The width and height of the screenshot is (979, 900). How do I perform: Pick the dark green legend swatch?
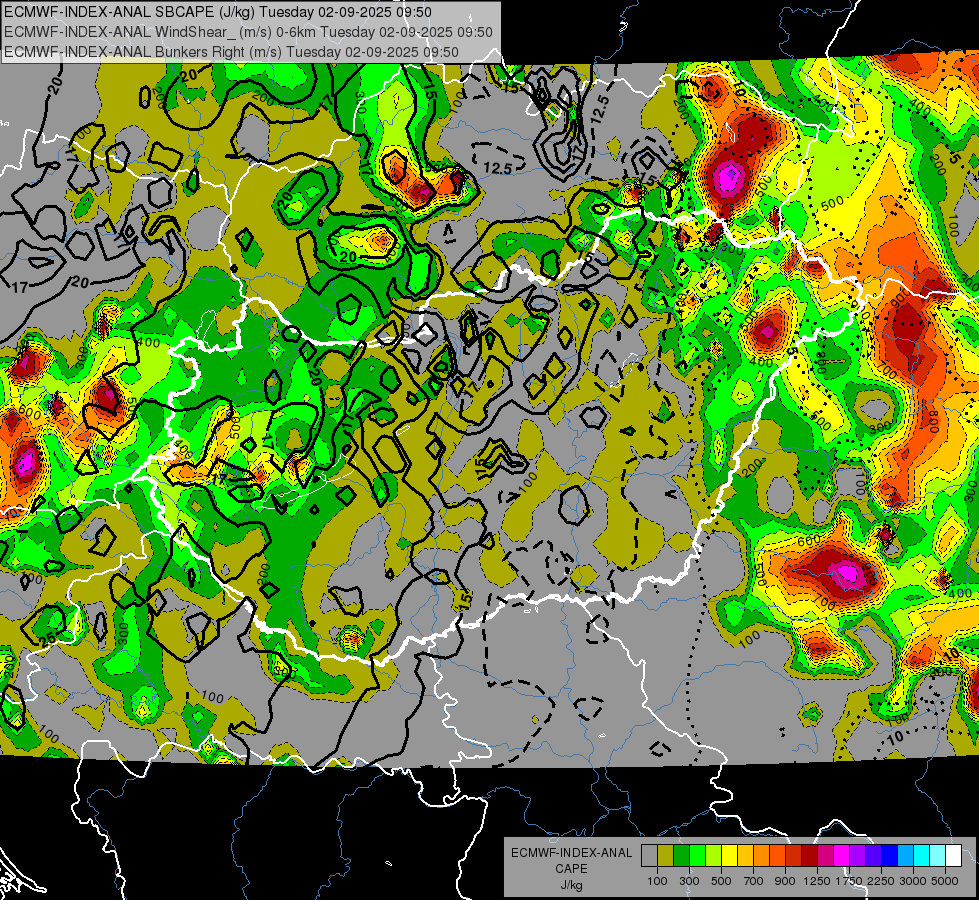click(x=681, y=855)
